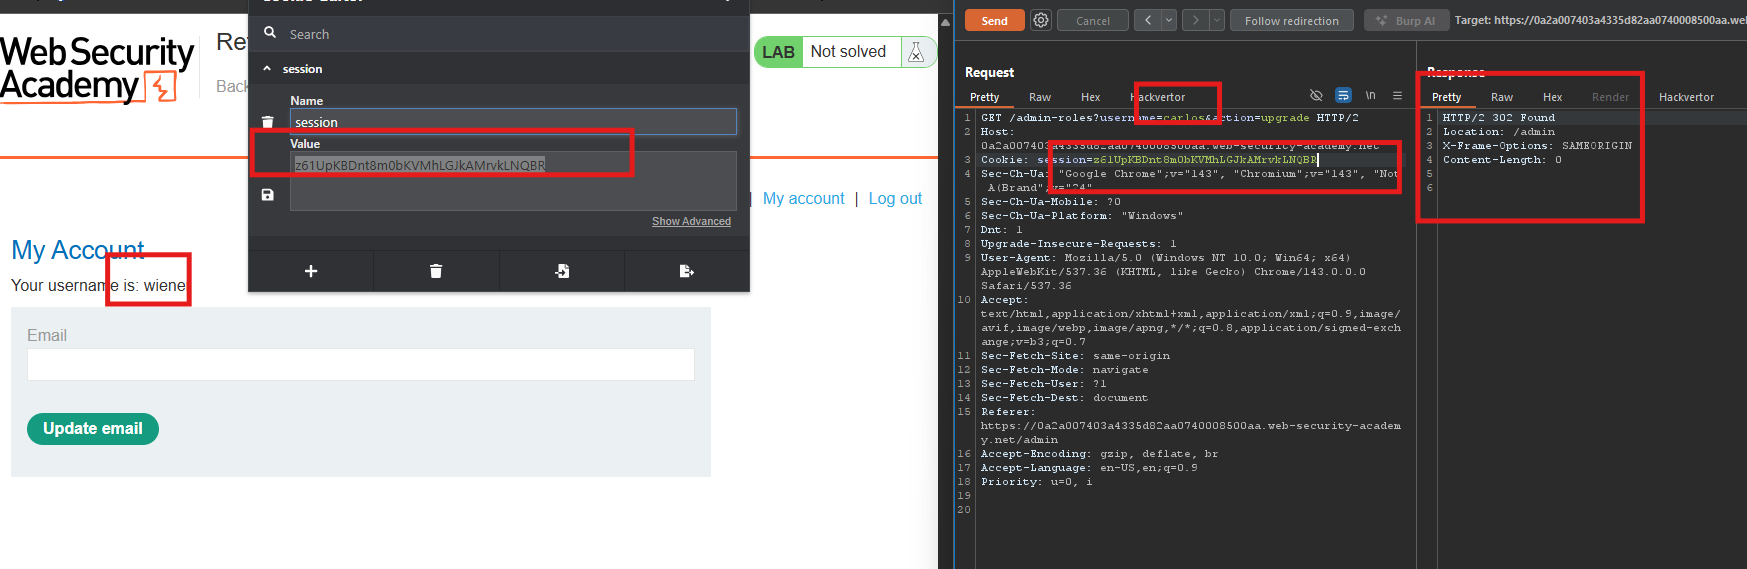
Task: Open the Request panel hamburger menu
Action: pyautogui.click(x=1397, y=96)
